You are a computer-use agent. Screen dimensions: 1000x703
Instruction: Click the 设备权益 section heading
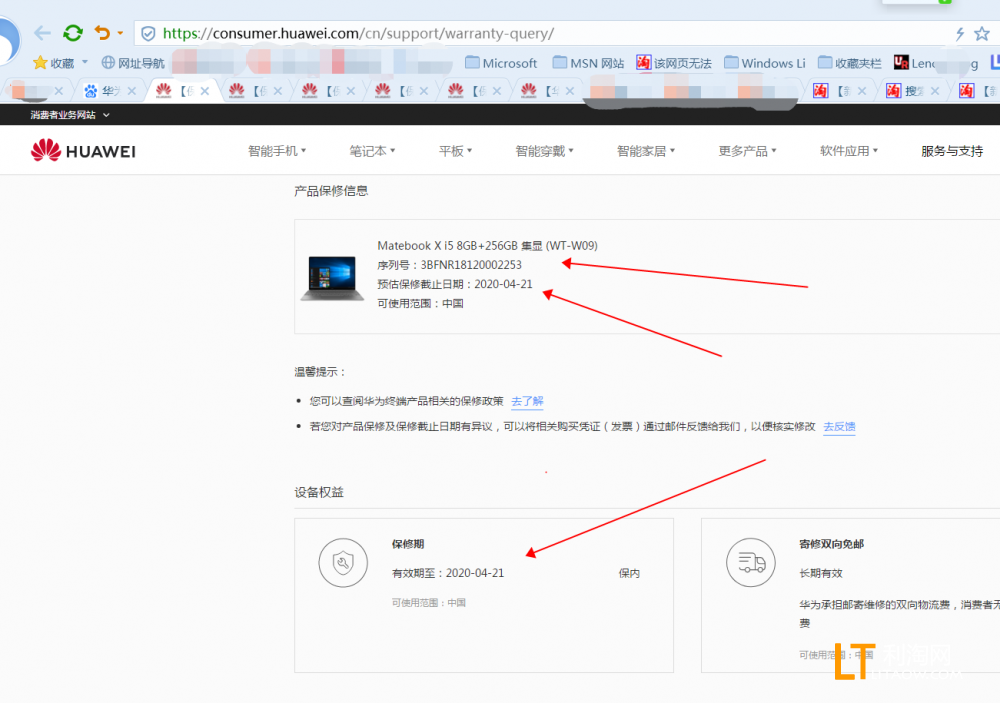pyautogui.click(x=319, y=492)
